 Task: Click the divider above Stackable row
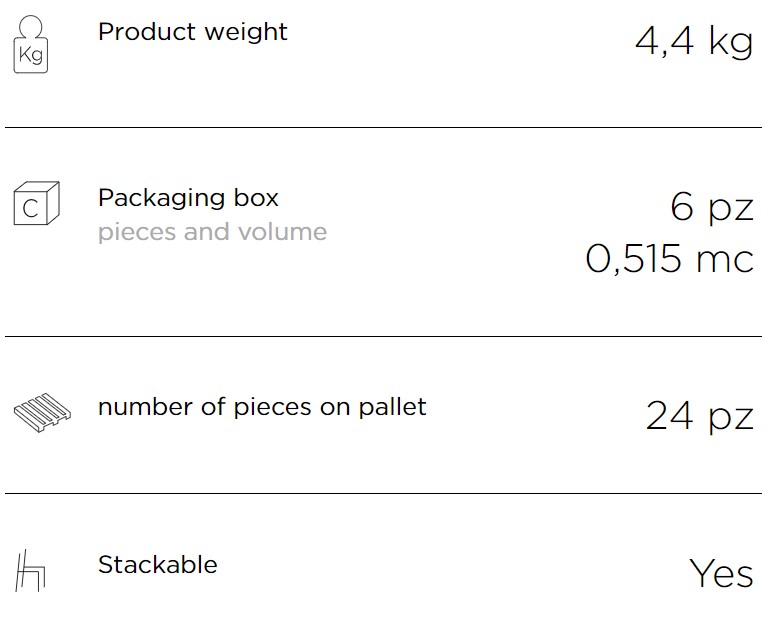[384, 493]
